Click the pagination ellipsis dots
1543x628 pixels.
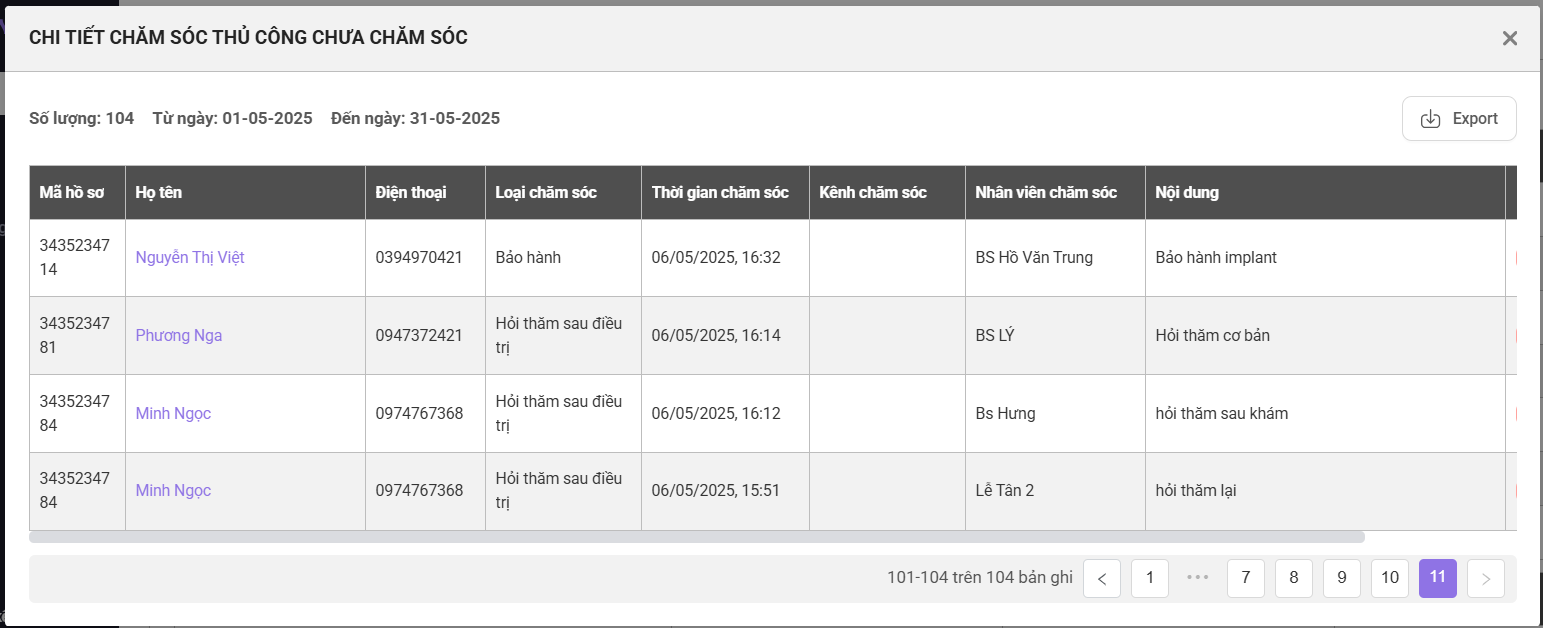[1197, 578]
